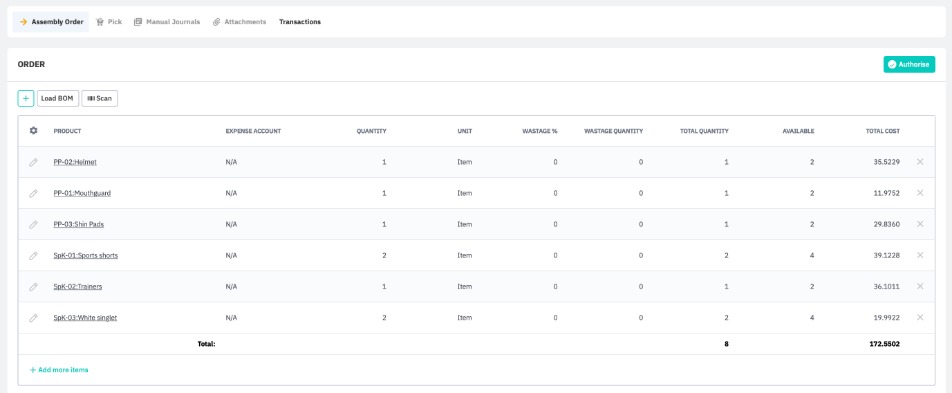The image size is (952, 393).
Task: Delete the PP-02:Helmet line with X
Action: [x=920, y=162]
